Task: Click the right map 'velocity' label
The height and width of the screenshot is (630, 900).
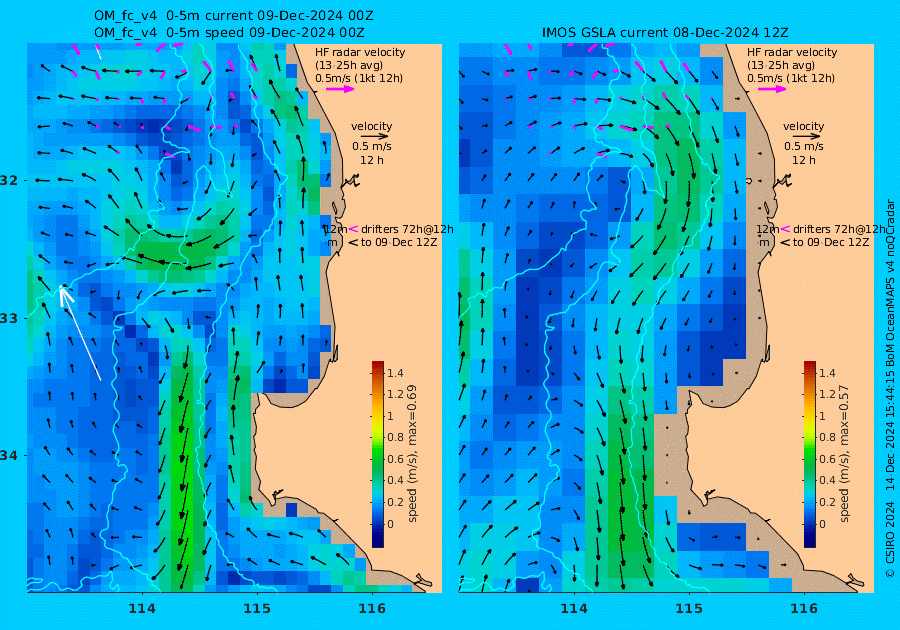Action: (804, 126)
